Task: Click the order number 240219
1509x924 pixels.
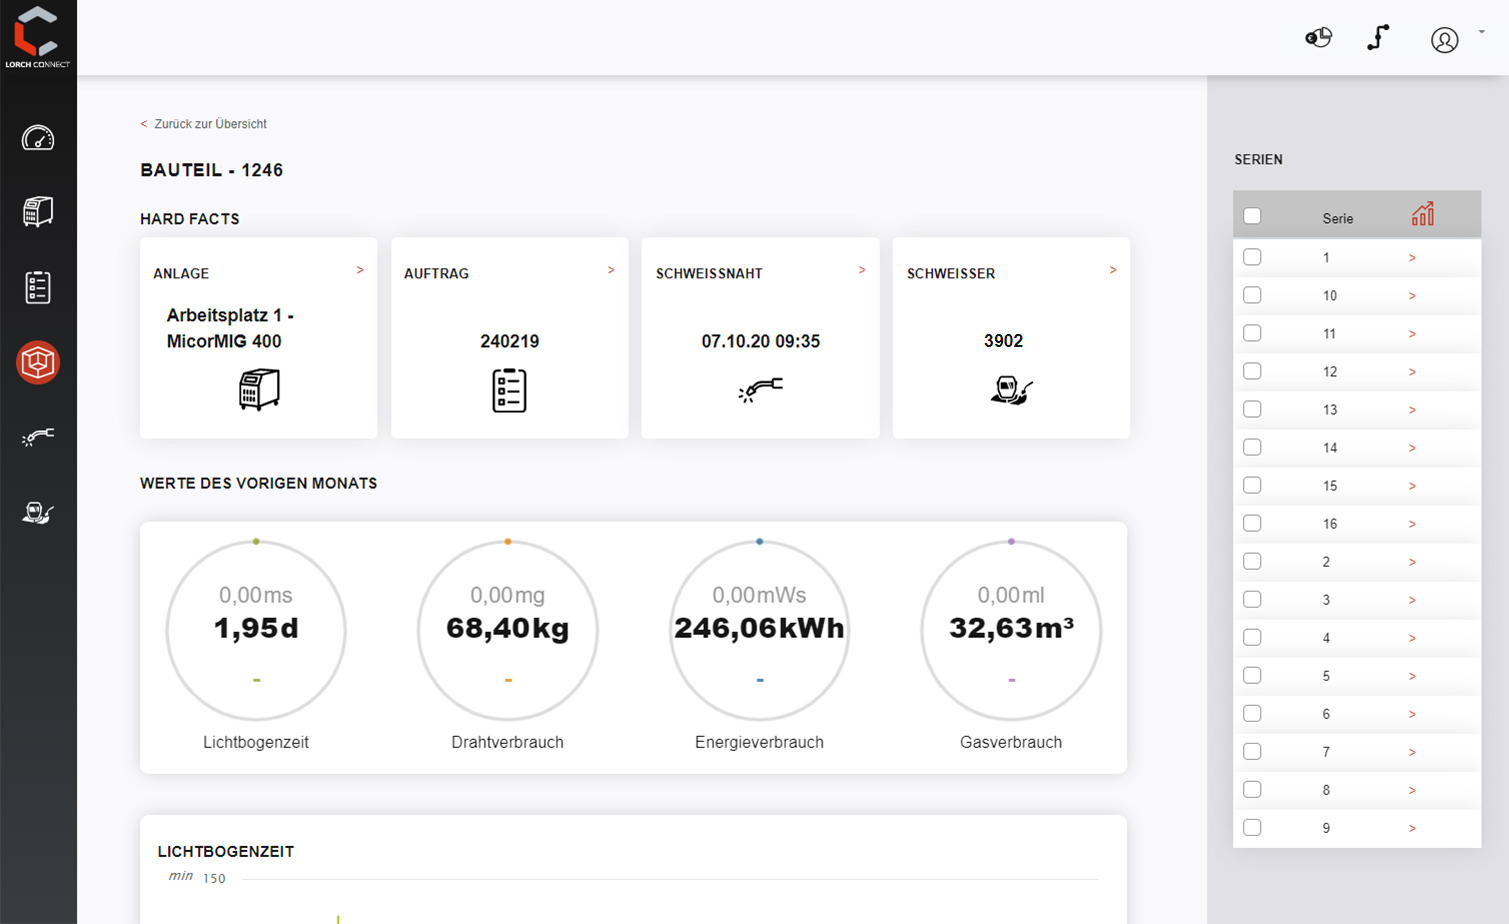Action: point(509,341)
